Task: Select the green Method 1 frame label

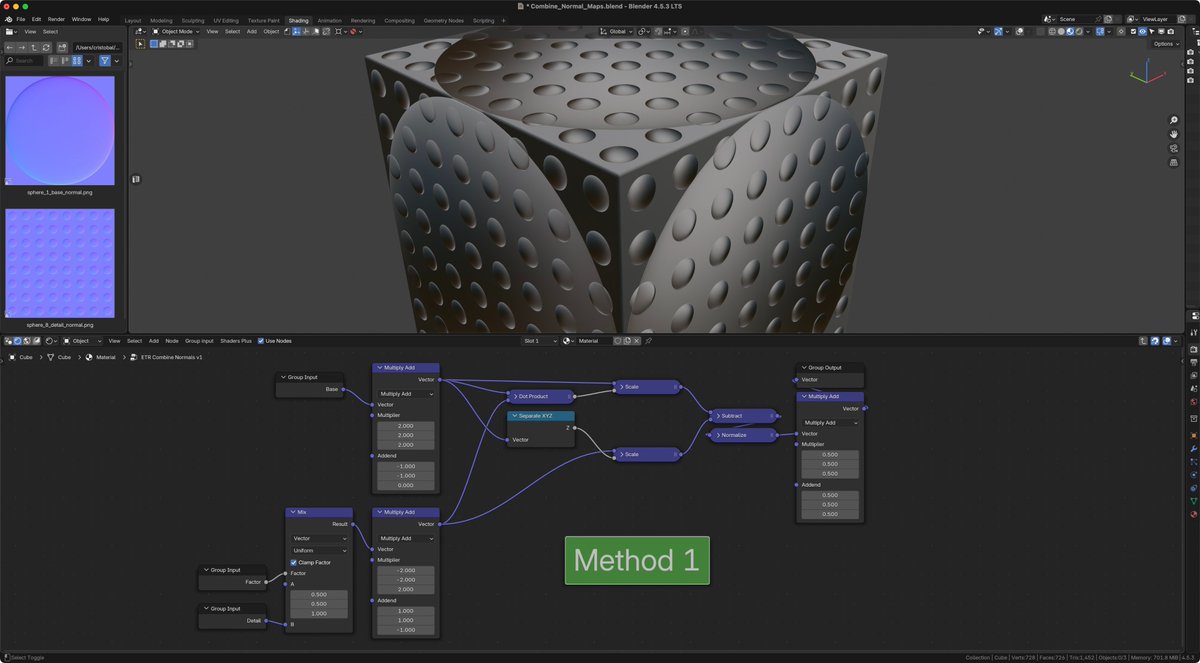Action: click(637, 560)
